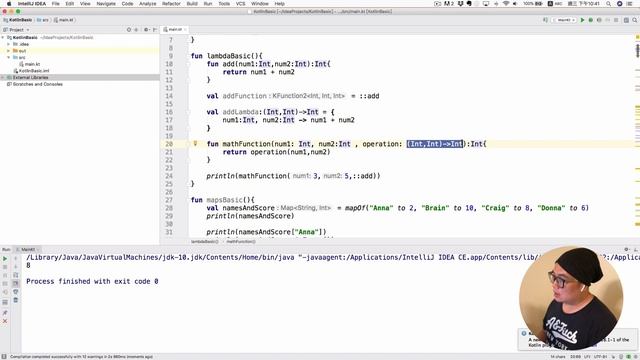Viewport: 640px width, 360px height.
Task: Open Search Everywhere magnifier in the IDE toolbar
Action: (x=635, y=20)
